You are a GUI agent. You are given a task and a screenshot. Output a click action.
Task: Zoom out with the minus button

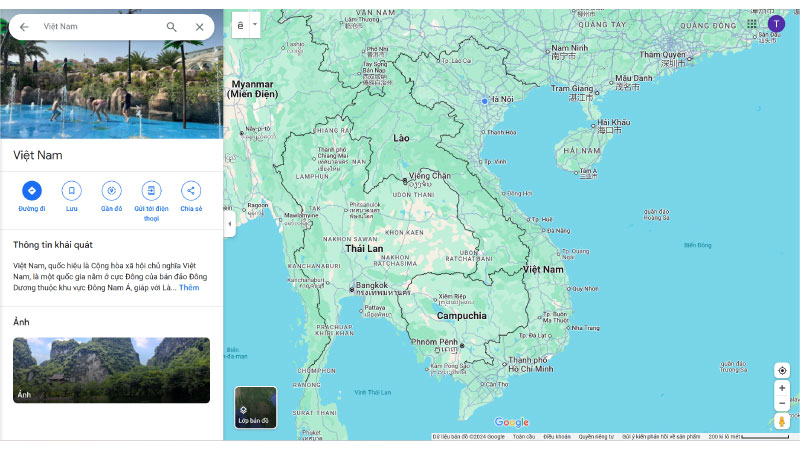click(x=782, y=404)
